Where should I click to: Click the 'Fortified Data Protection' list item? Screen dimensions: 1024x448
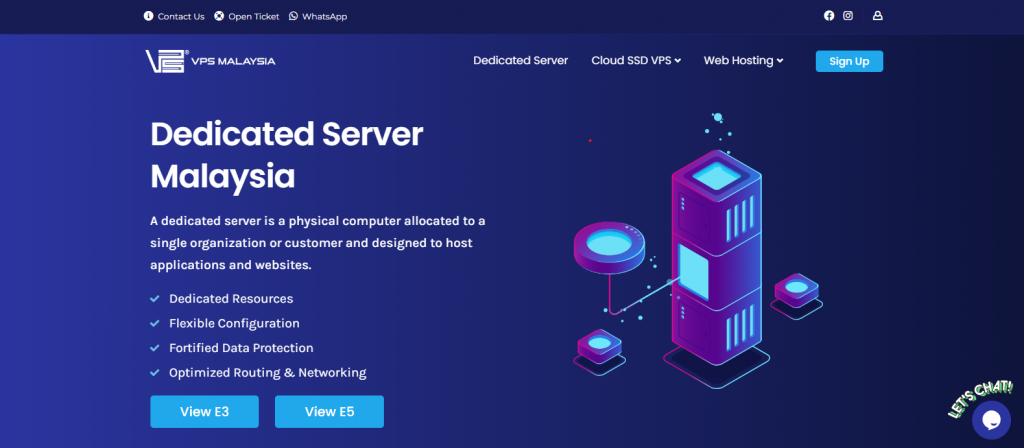[241, 348]
